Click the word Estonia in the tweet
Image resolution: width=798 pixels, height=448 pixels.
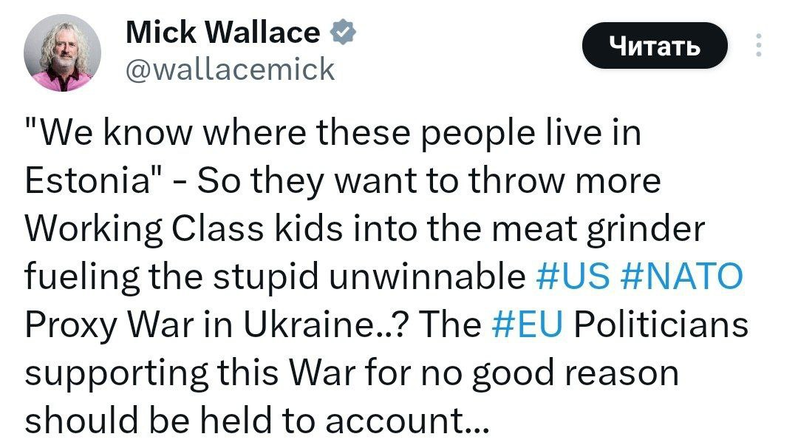point(83,181)
